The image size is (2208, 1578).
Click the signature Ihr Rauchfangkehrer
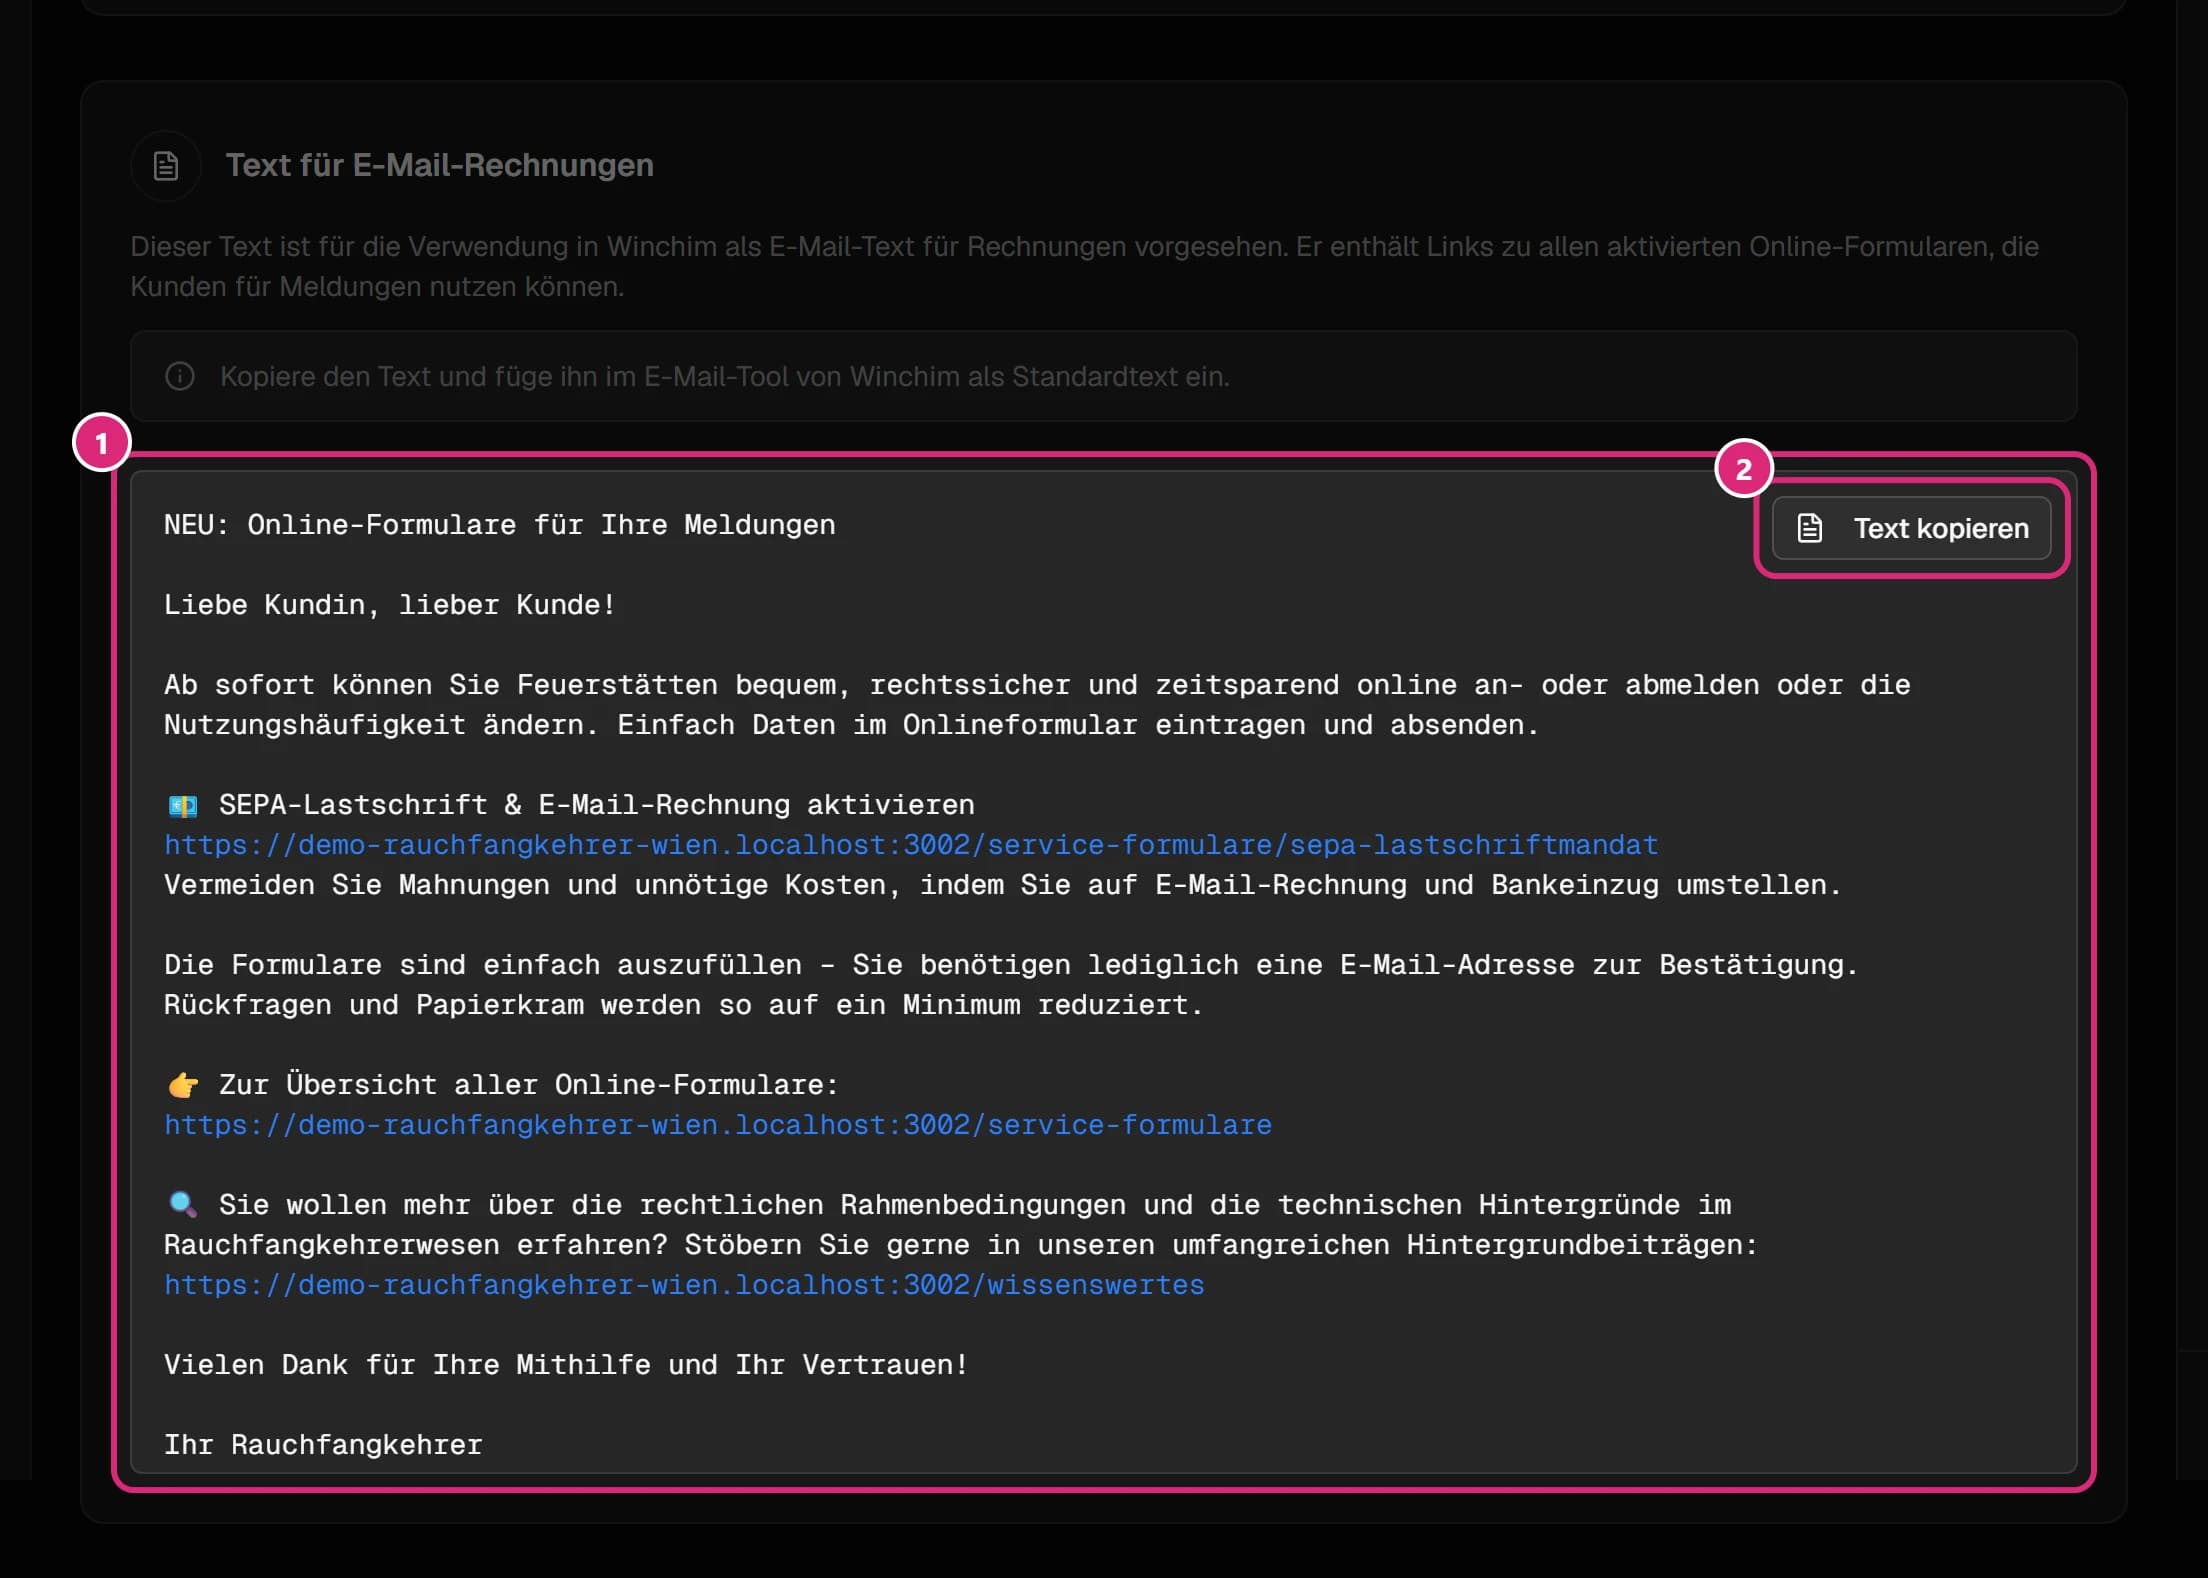(x=323, y=1445)
